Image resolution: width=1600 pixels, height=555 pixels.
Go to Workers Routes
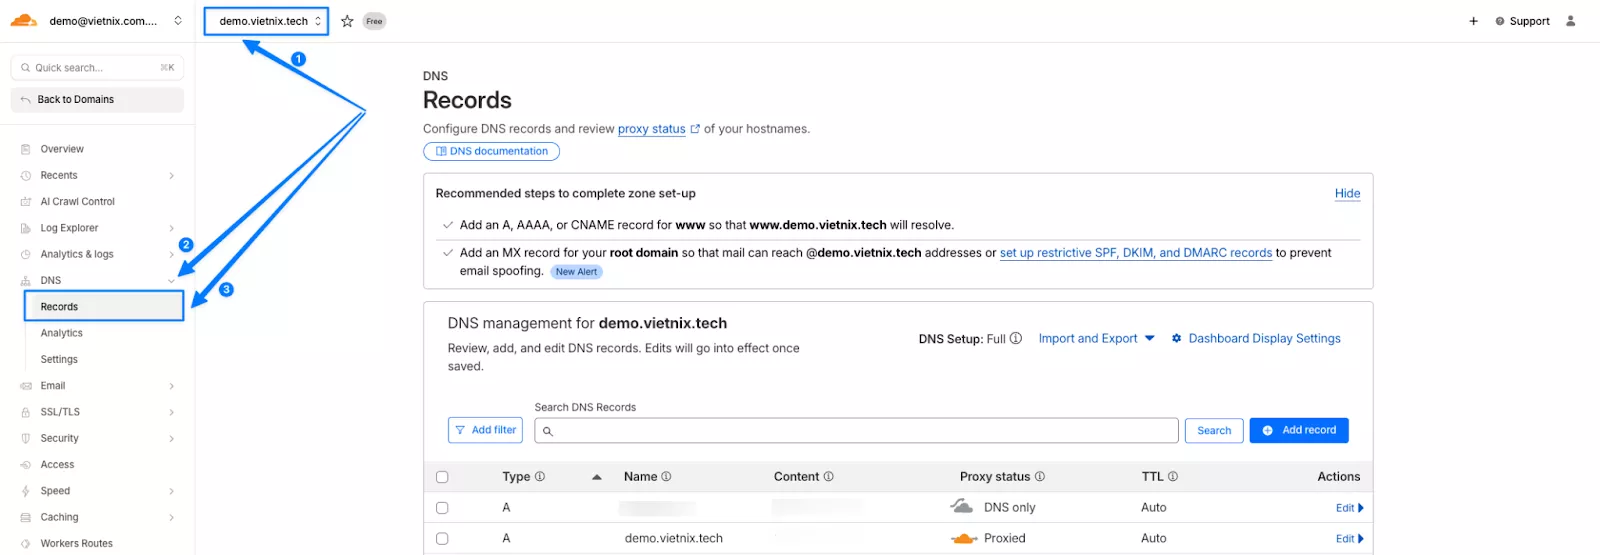click(x=77, y=544)
